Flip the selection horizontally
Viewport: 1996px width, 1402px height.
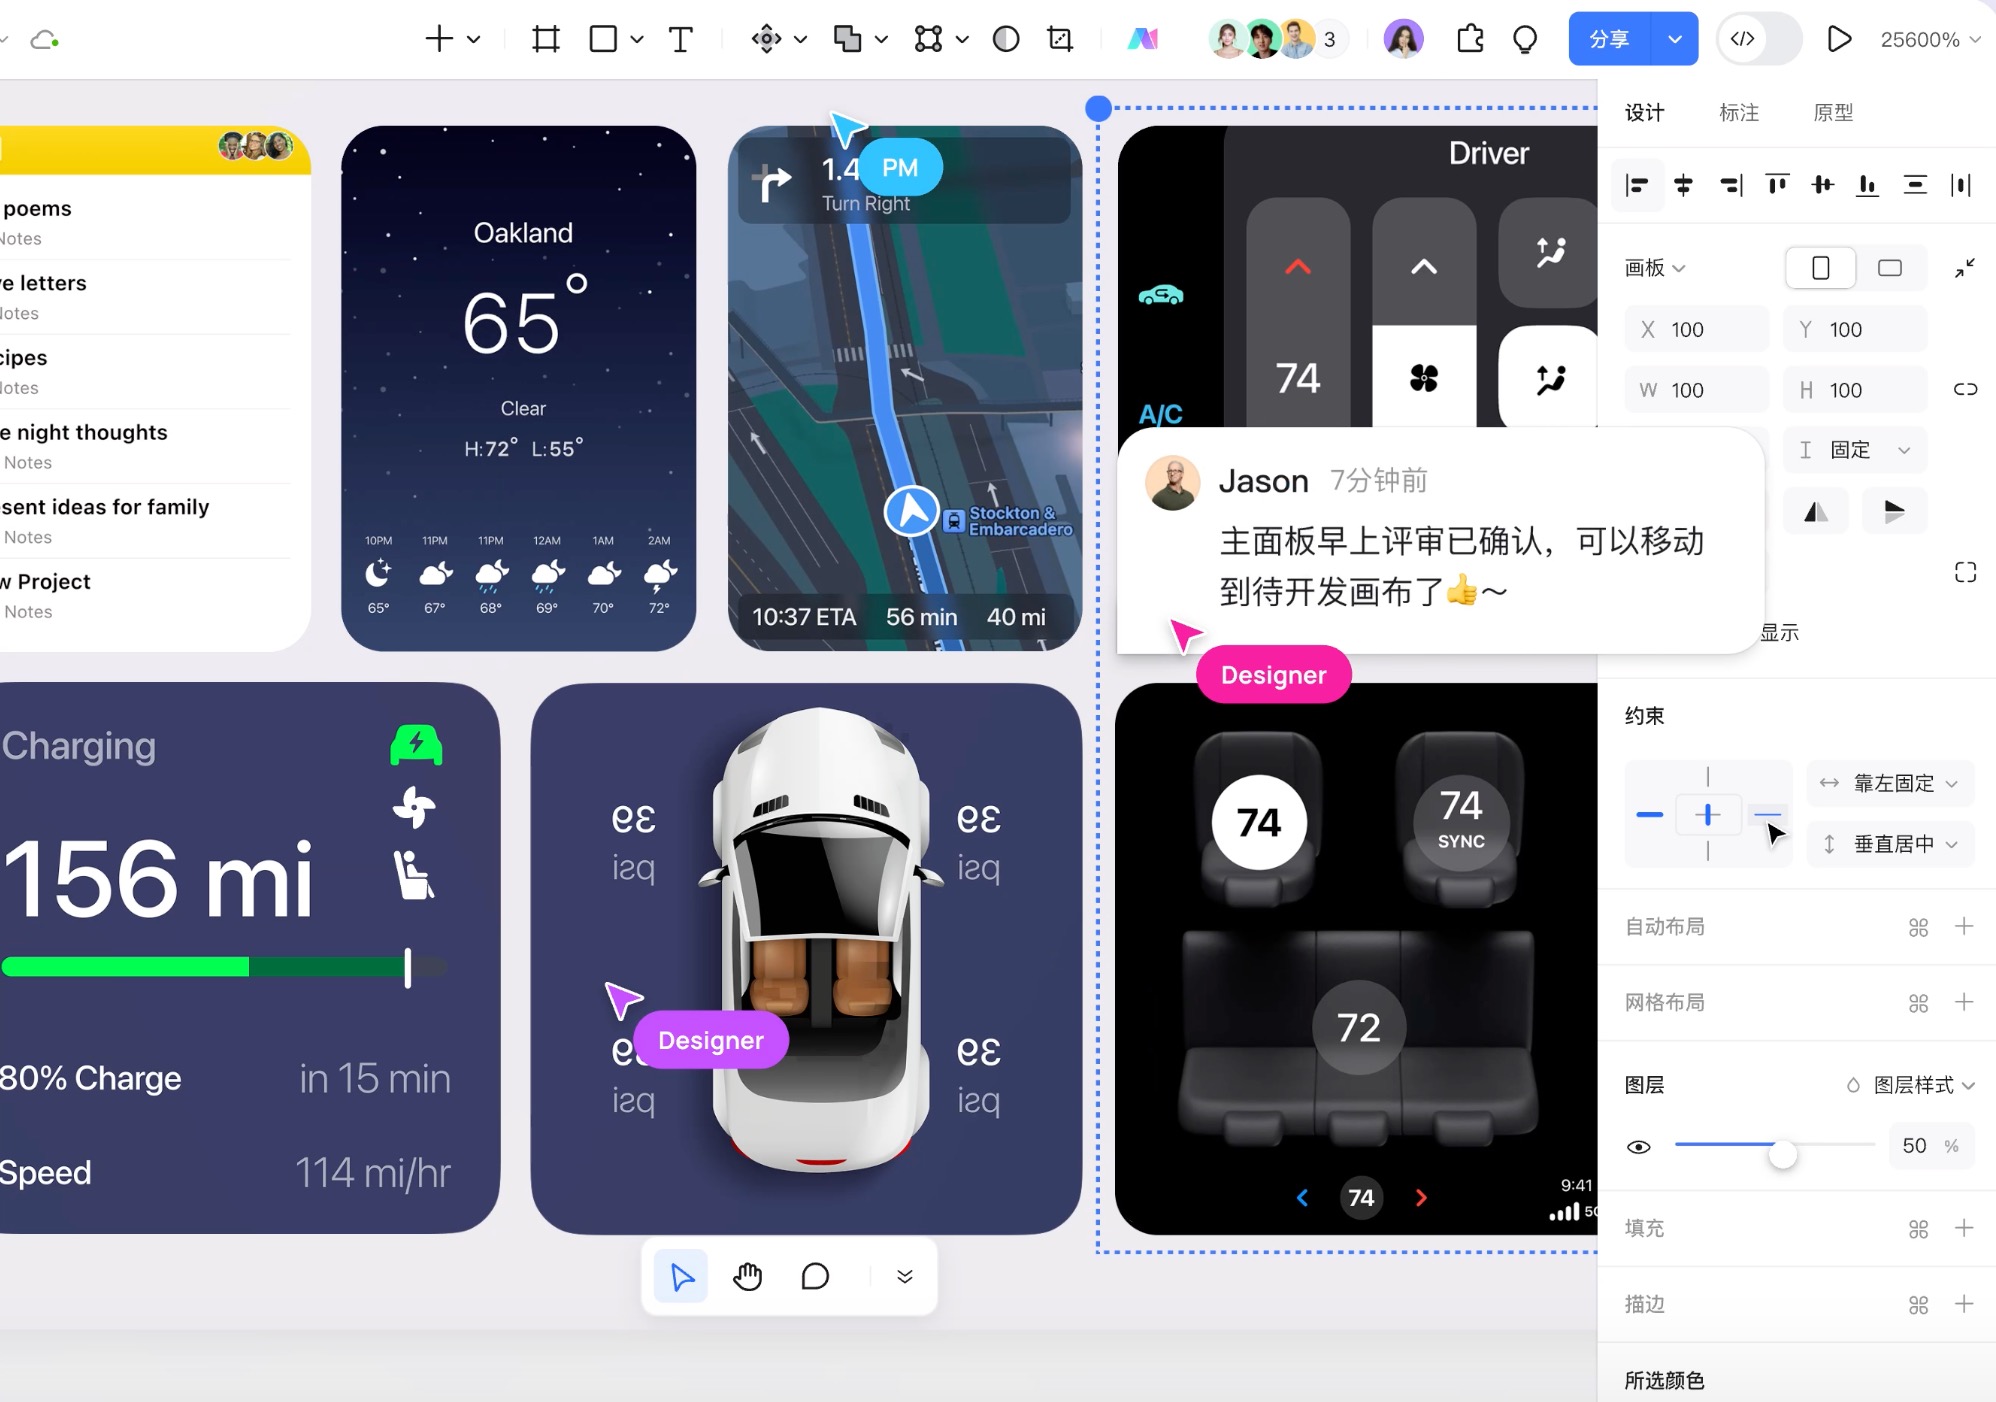pyautogui.click(x=1816, y=511)
